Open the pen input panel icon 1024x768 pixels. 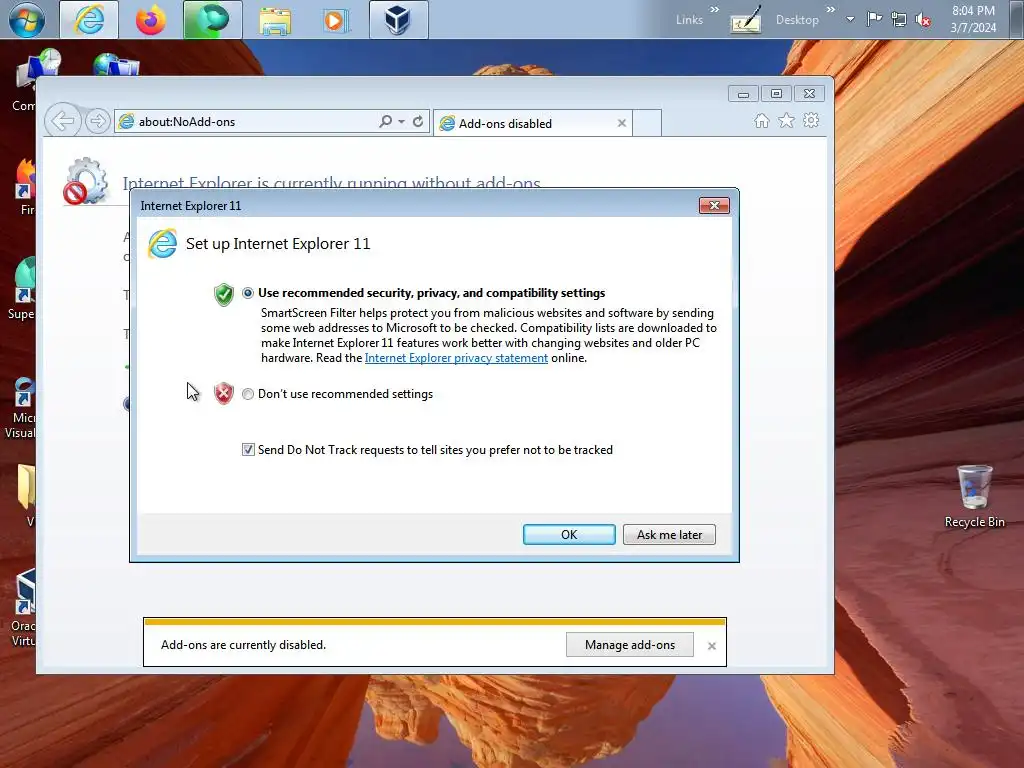745,20
